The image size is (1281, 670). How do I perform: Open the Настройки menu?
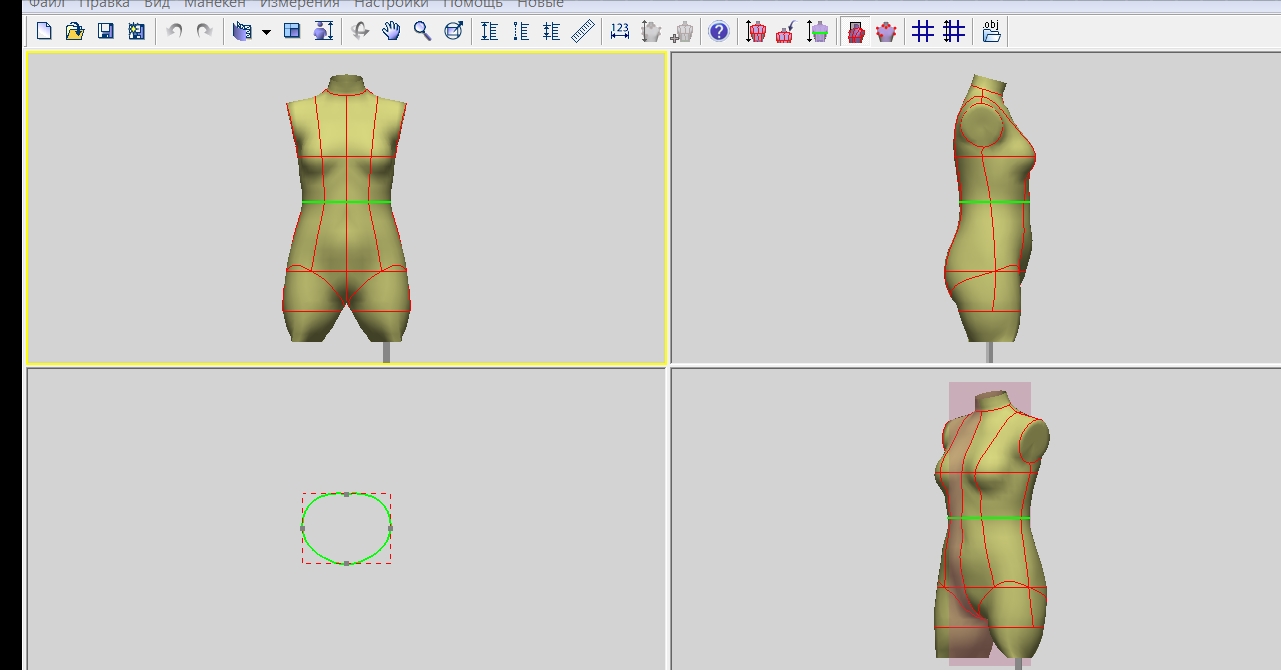click(x=391, y=4)
